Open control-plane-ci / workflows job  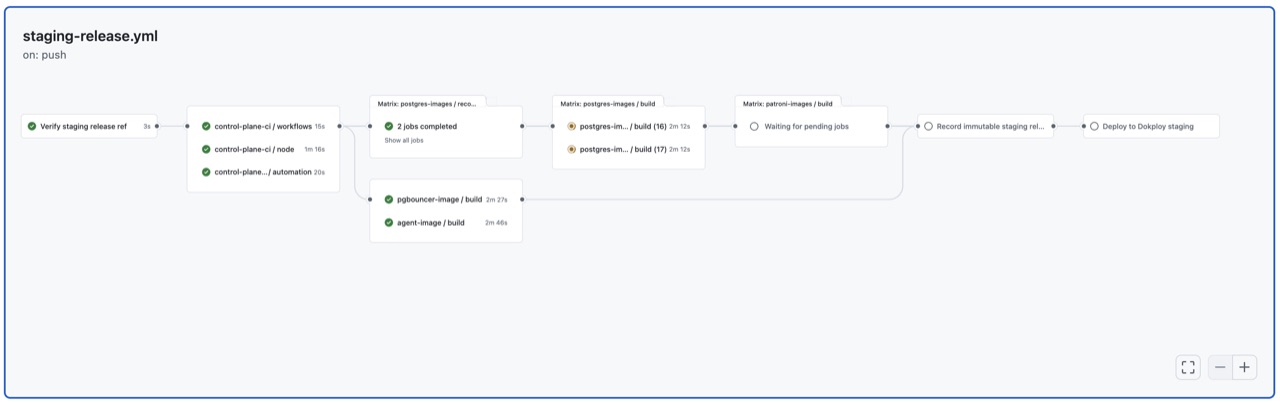pyautogui.click(x=264, y=127)
